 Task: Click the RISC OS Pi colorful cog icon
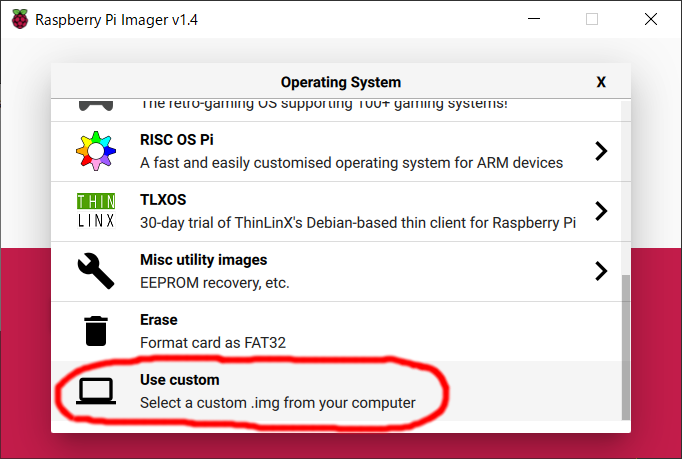(x=96, y=151)
